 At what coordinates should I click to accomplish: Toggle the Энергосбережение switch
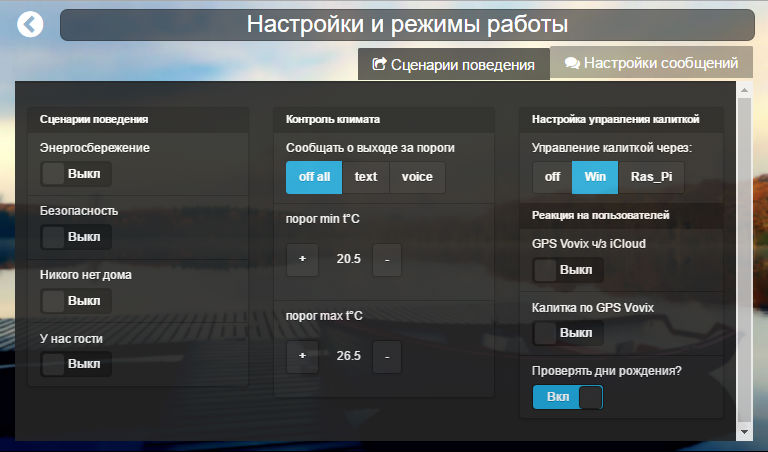tap(76, 174)
